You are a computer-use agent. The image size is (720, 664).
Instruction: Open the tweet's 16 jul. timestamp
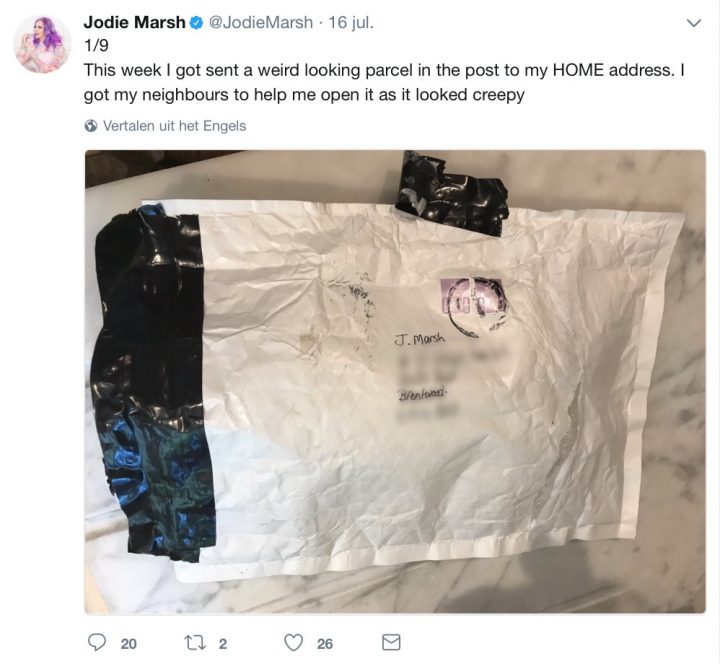(x=351, y=22)
